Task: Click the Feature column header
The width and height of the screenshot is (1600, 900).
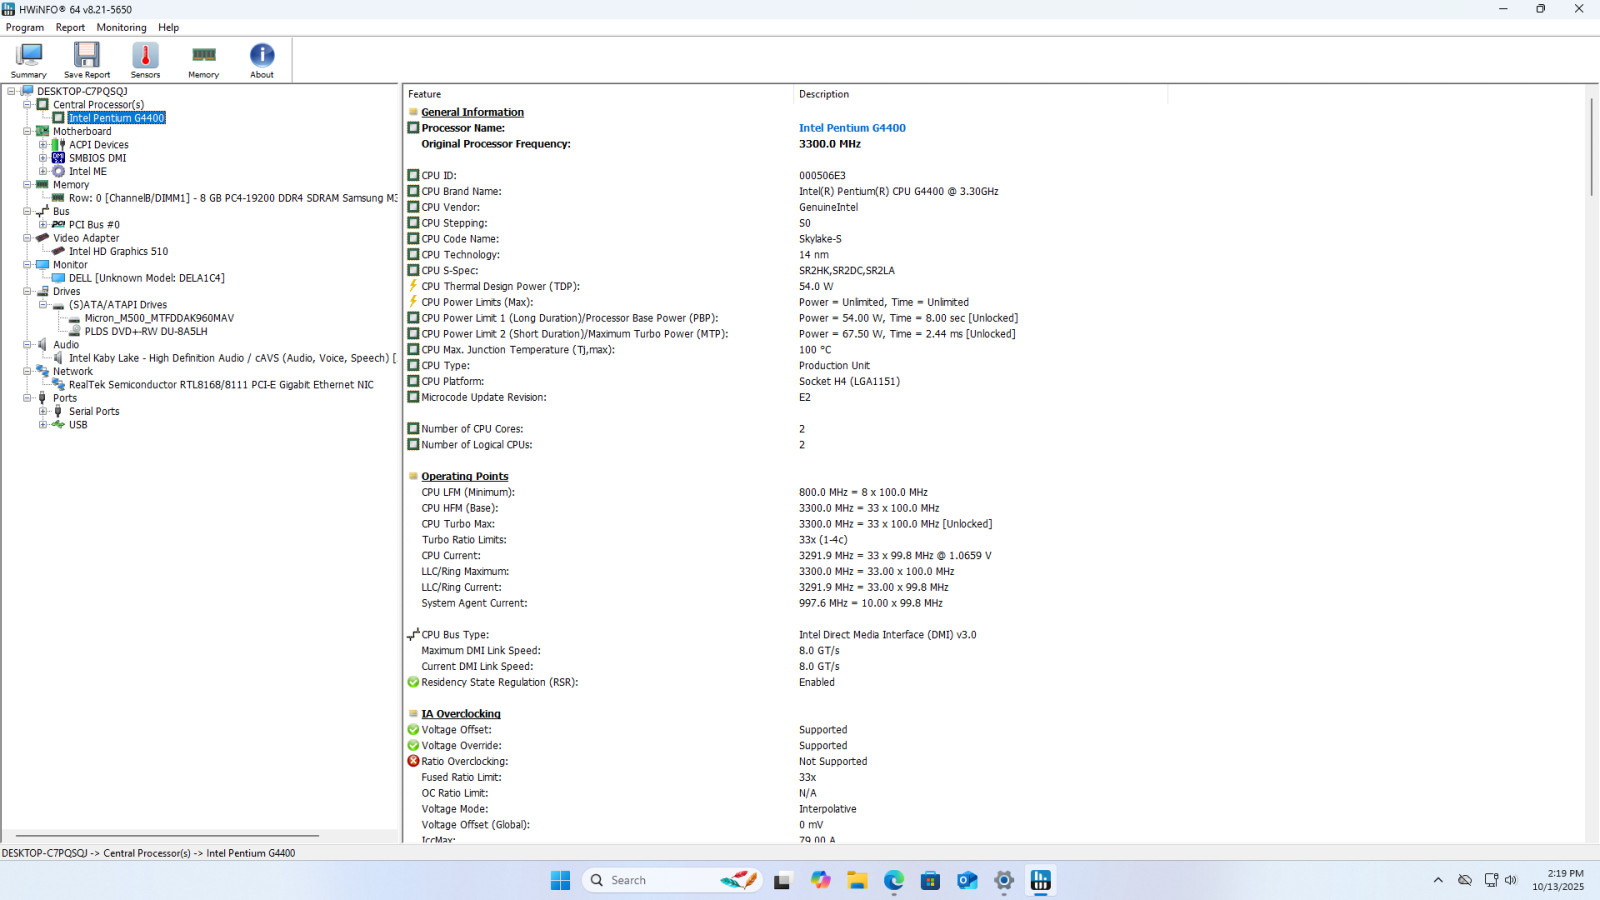Action: pyautogui.click(x=599, y=94)
